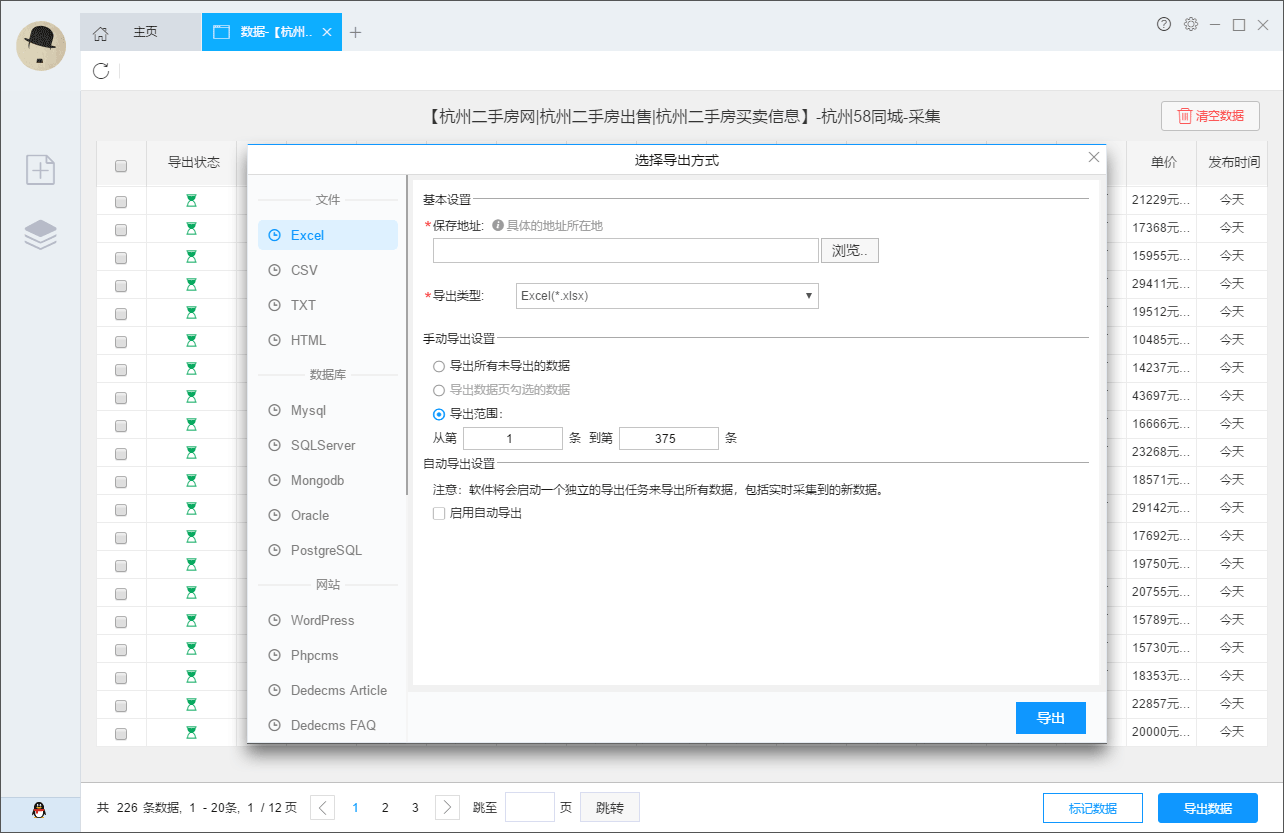Select the 导出所有未导出的数据 radio button
Viewport: 1284px width, 833px height.
(439, 366)
